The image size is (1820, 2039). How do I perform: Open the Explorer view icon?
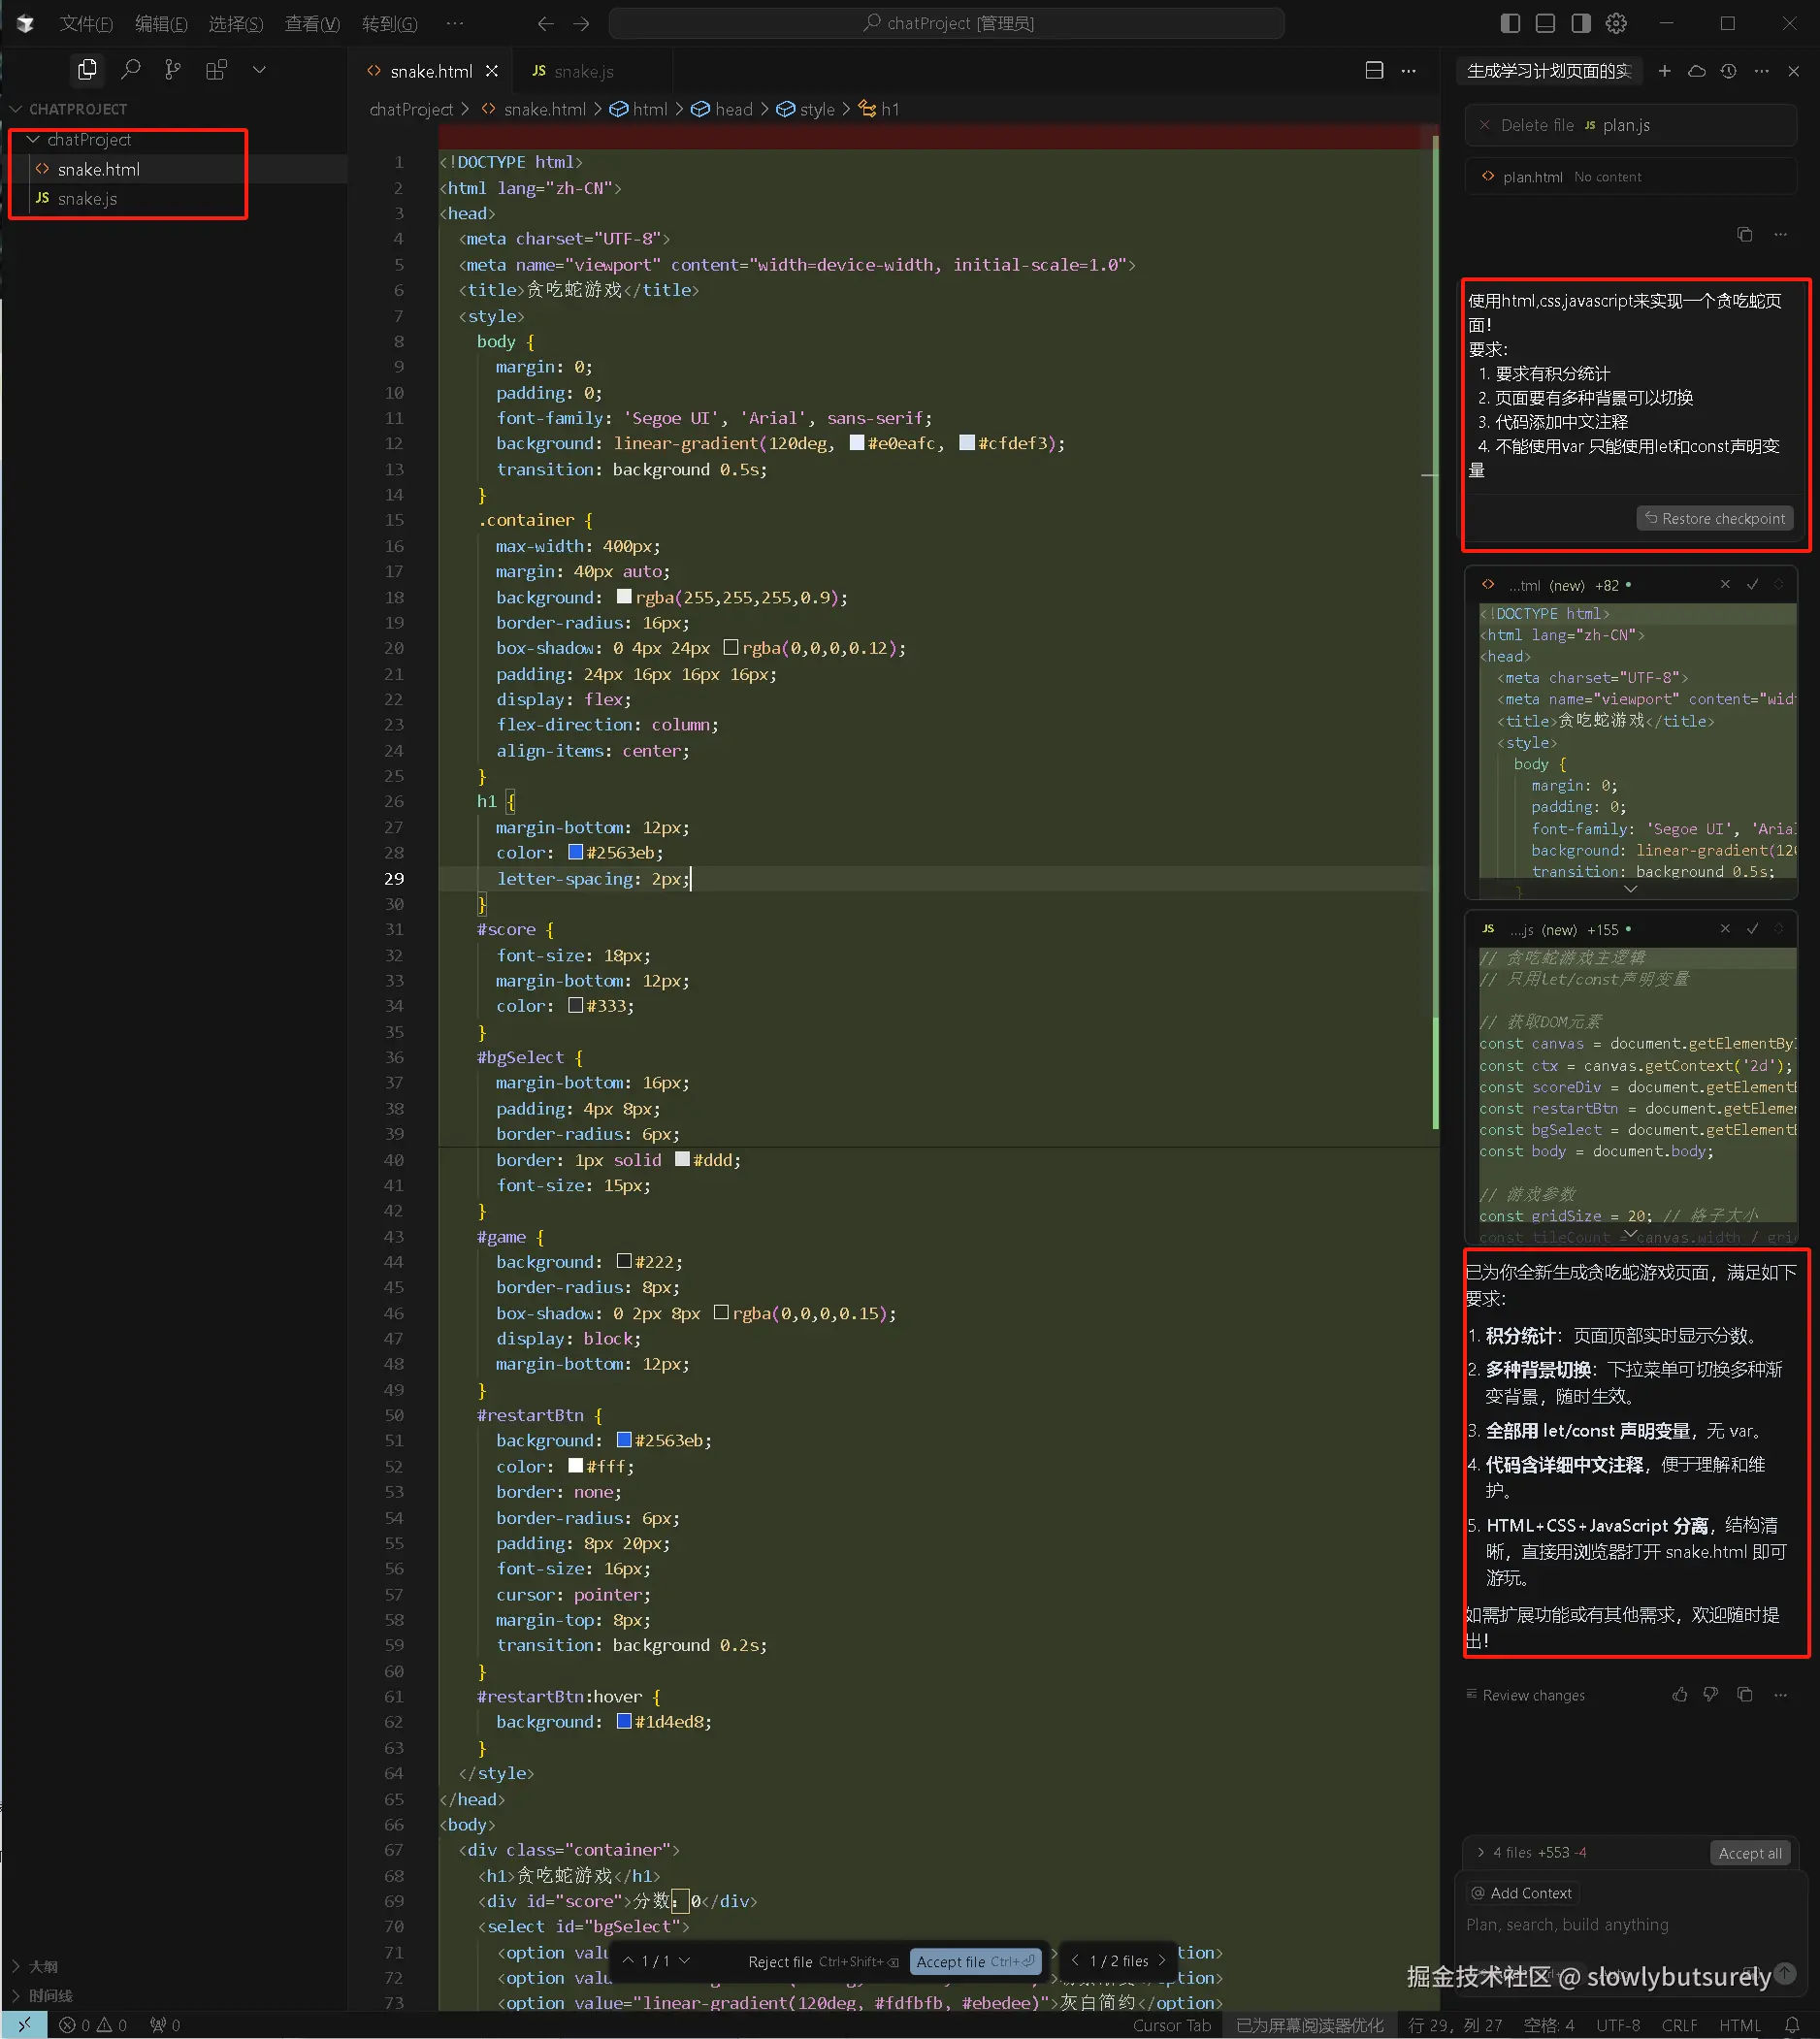coord(87,70)
